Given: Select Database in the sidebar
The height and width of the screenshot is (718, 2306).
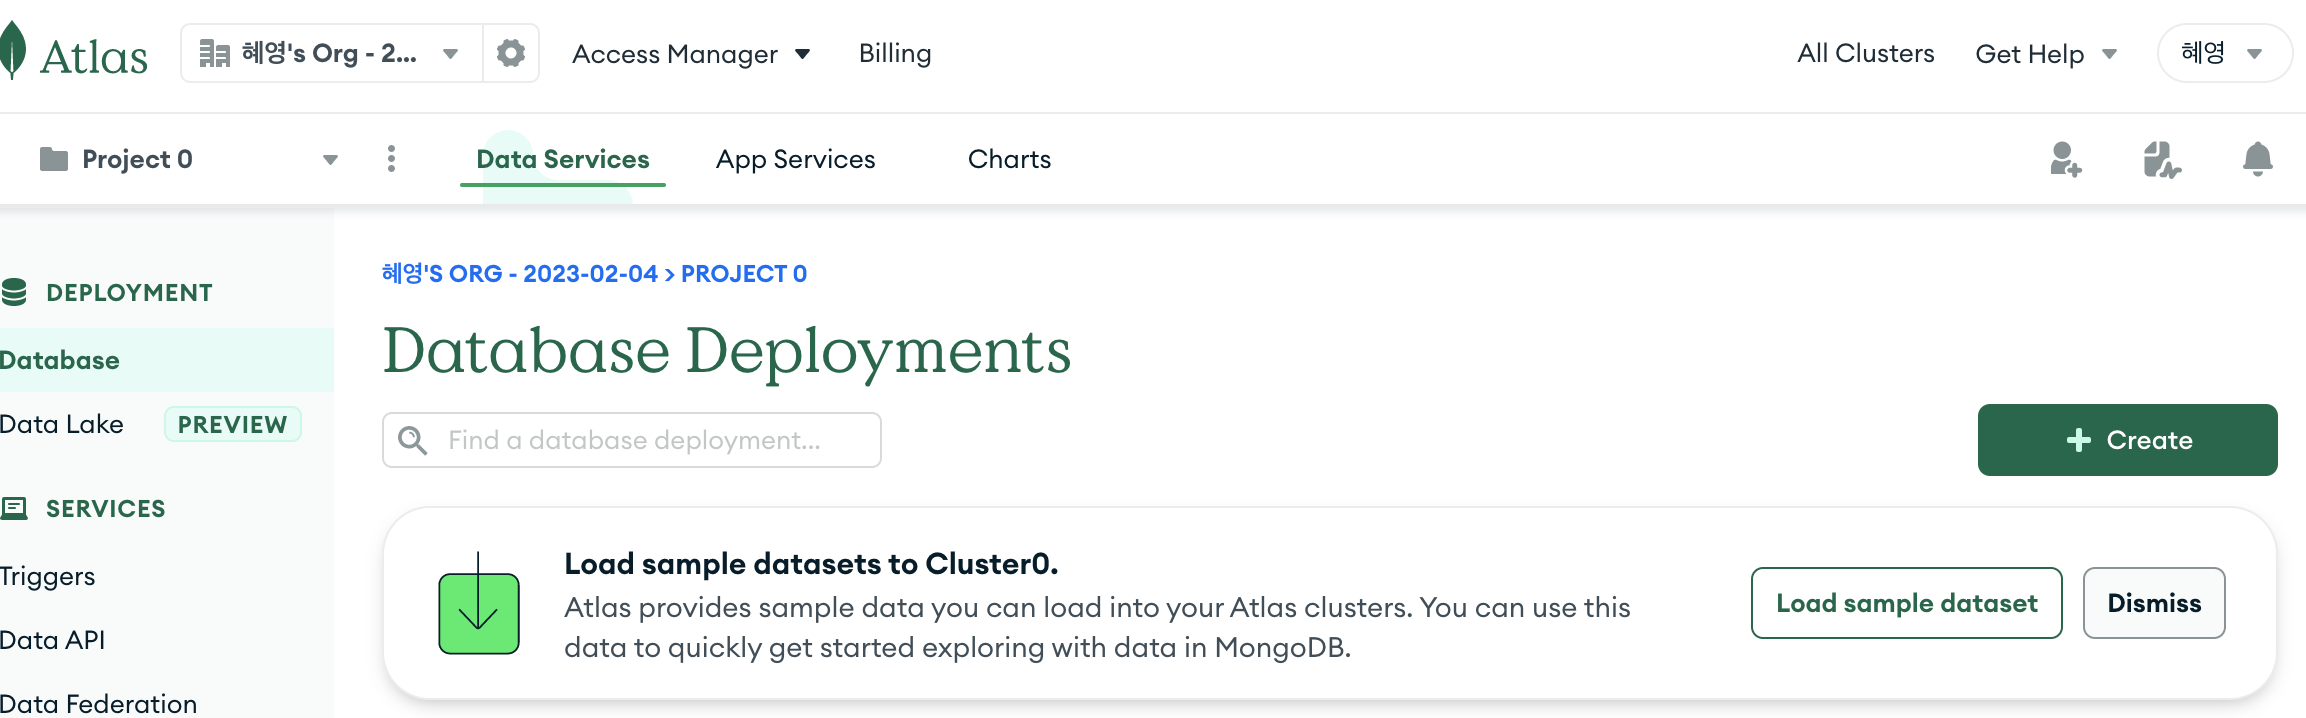Looking at the screenshot, I should 166,360.
